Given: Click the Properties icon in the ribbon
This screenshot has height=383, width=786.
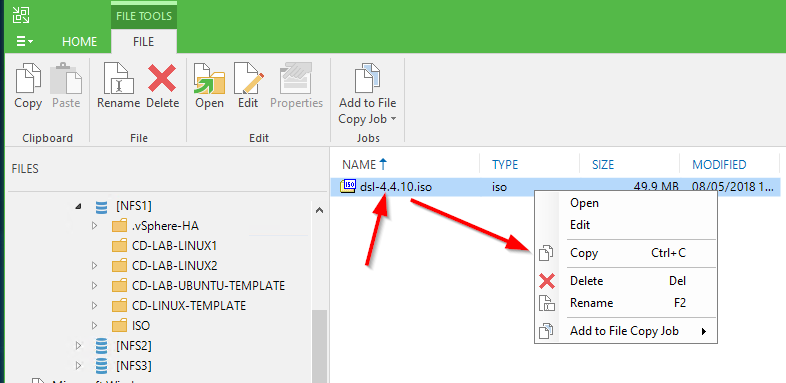Looking at the screenshot, I should click(296, 79).
